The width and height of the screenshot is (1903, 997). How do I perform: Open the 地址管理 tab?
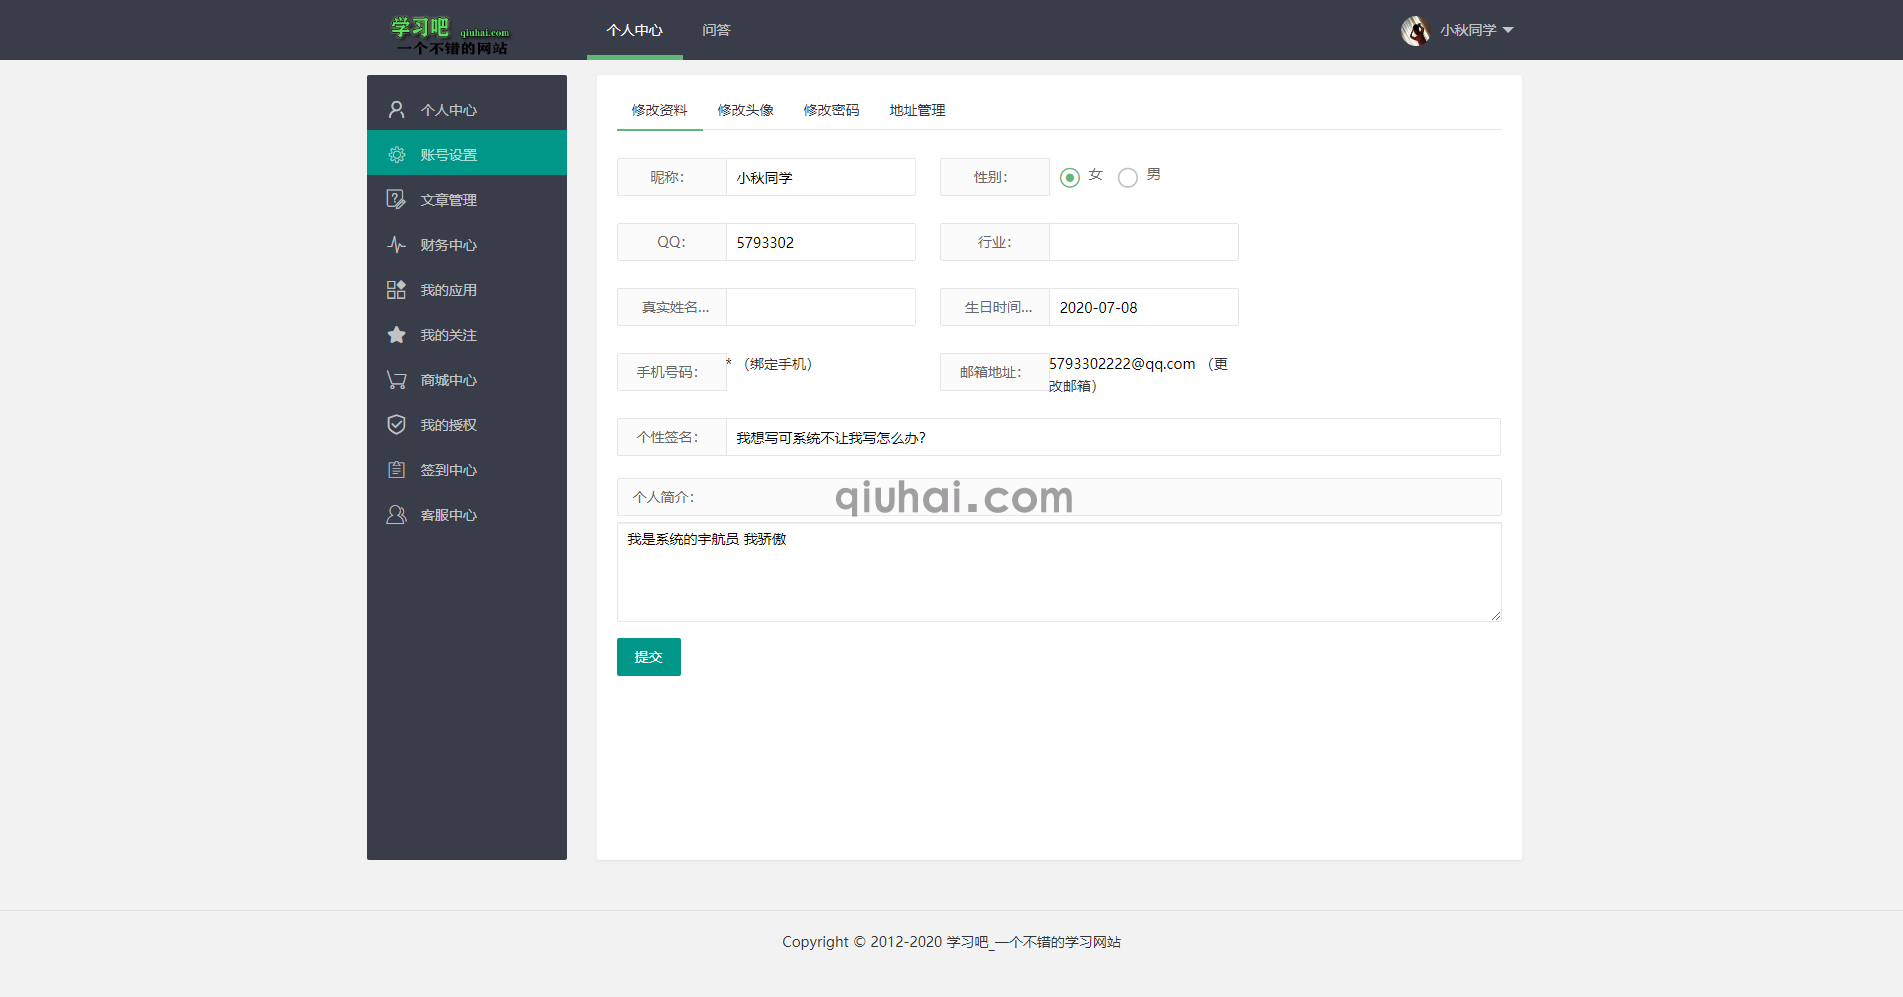pos(916,111)
